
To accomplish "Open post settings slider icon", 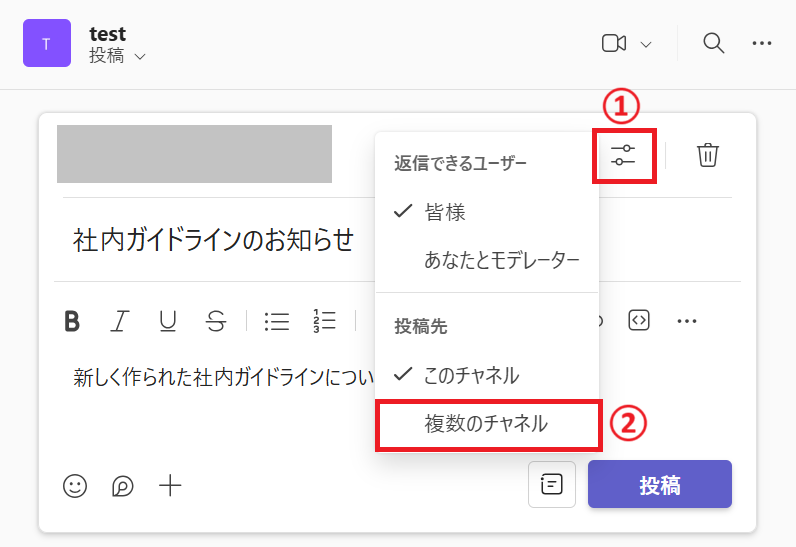I will [x=623, y=155].
